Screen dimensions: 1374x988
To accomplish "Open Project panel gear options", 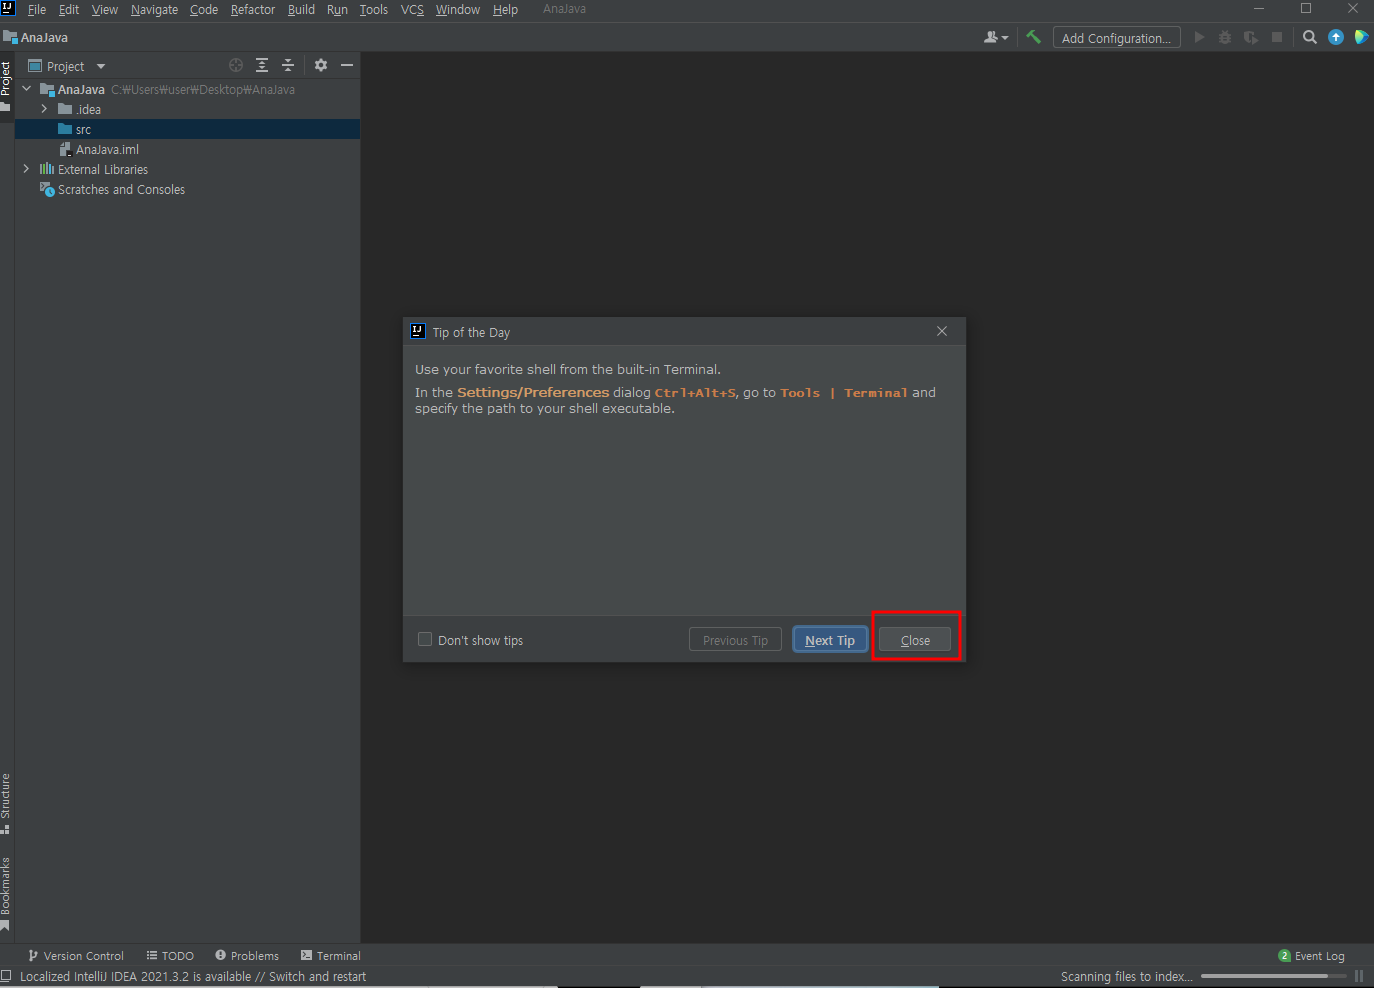I will click(321, 65).
